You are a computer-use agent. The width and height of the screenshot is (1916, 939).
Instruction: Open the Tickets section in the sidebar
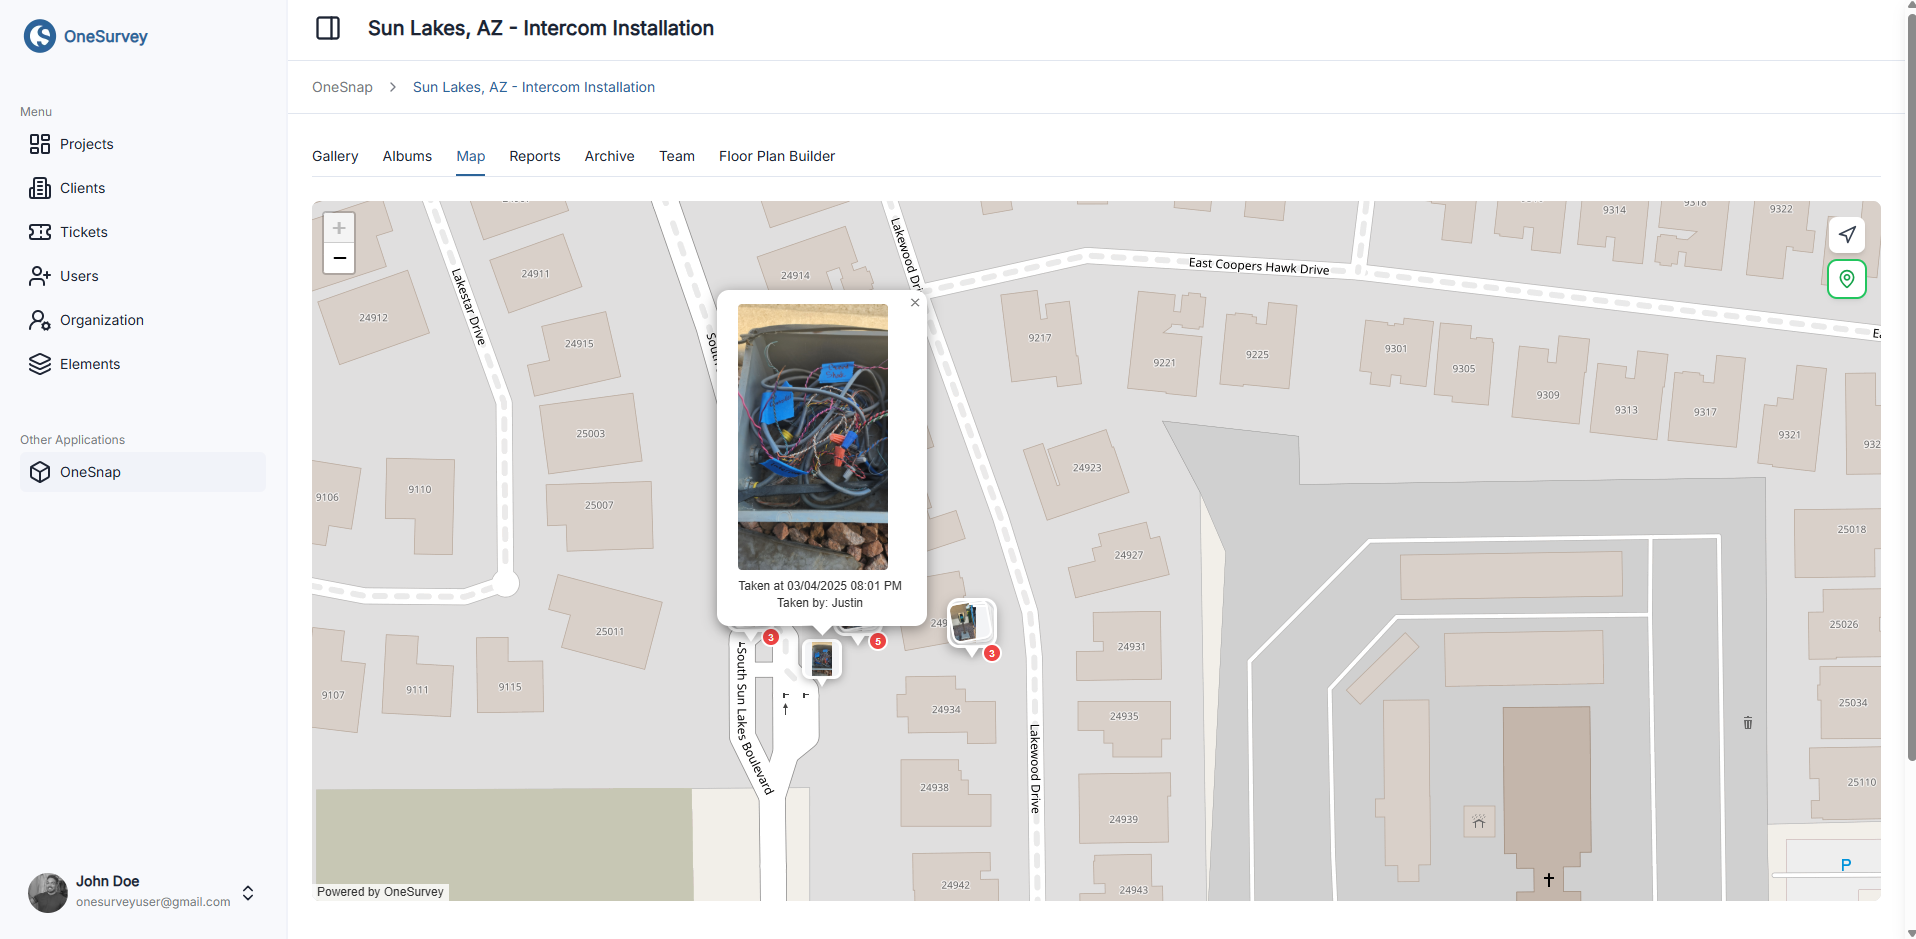click(83, 232)
